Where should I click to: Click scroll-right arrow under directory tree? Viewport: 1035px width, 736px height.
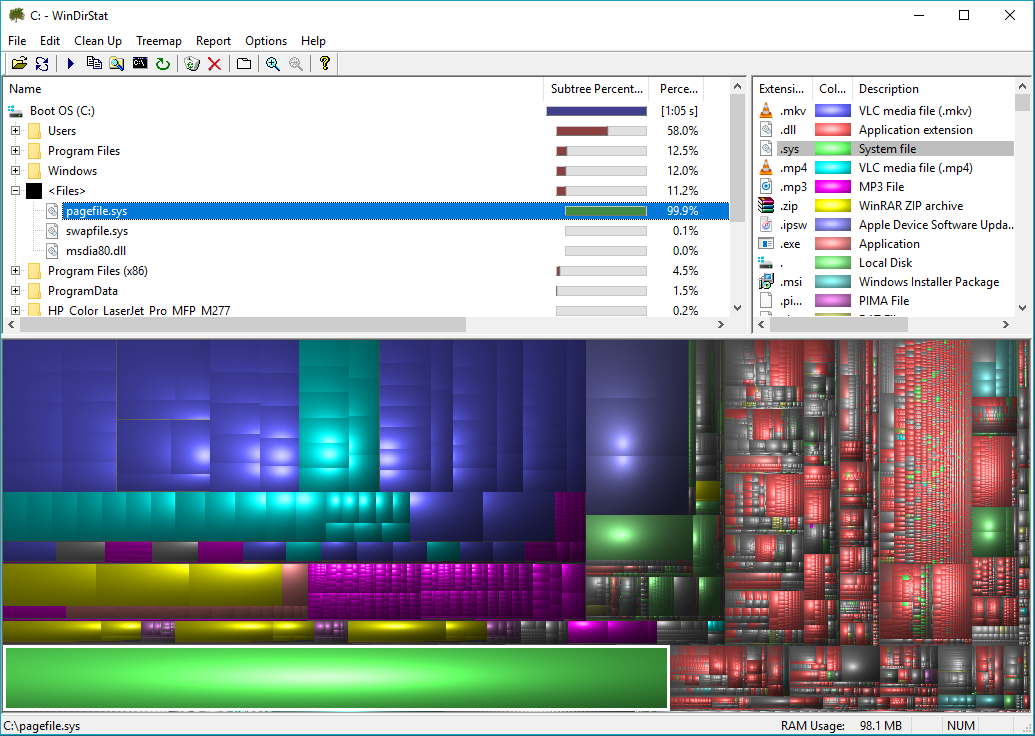(721, 325)
